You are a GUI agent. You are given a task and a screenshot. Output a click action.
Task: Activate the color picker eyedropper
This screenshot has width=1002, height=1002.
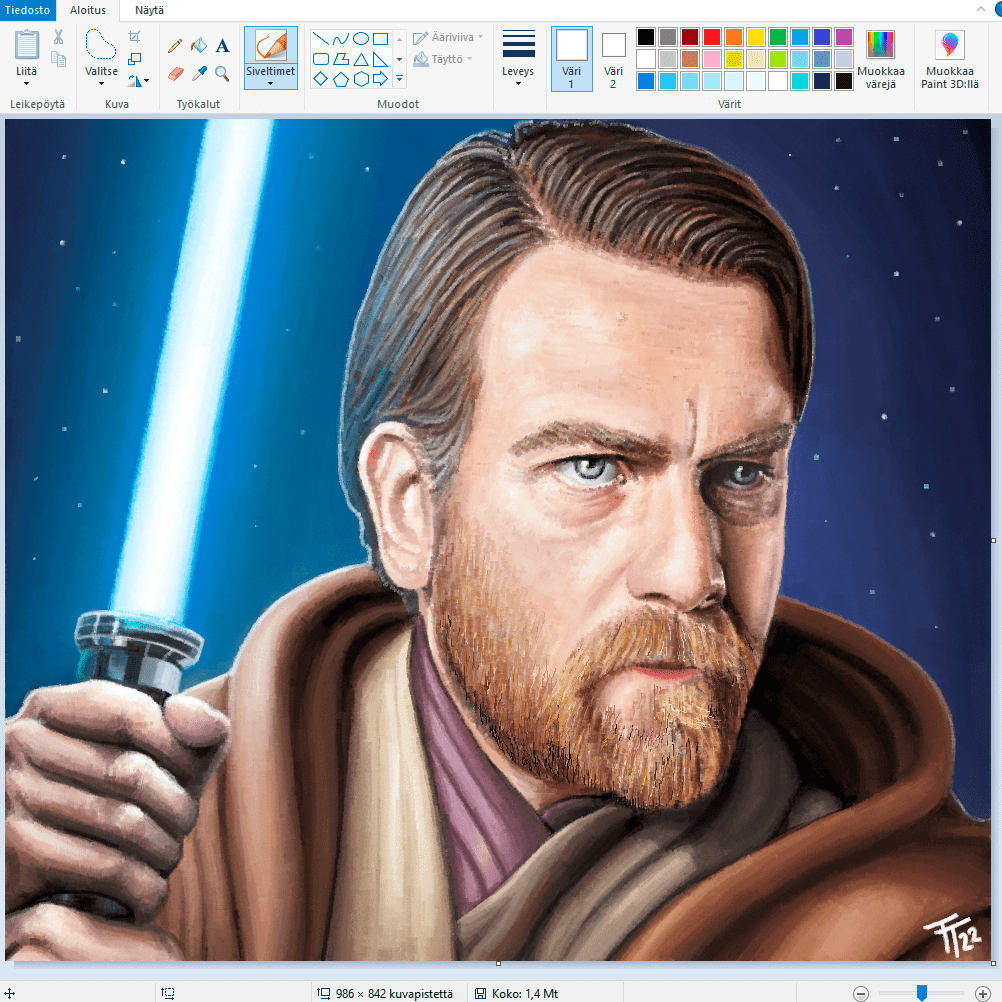199,74
